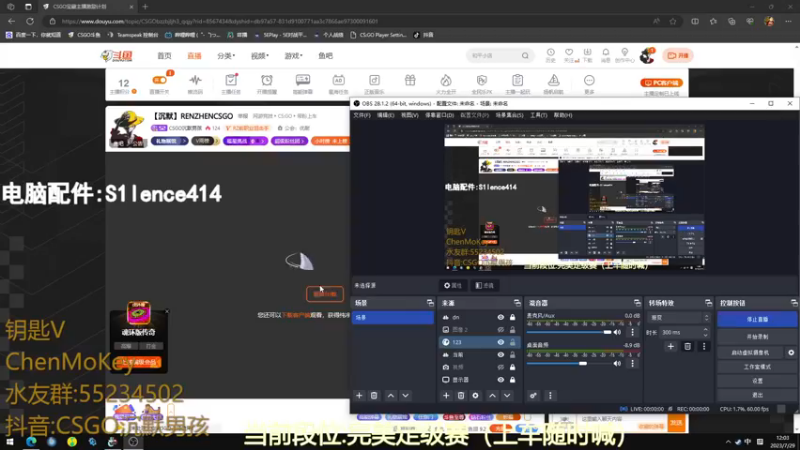Remove the selected source with trash icon

pos(461,395)
